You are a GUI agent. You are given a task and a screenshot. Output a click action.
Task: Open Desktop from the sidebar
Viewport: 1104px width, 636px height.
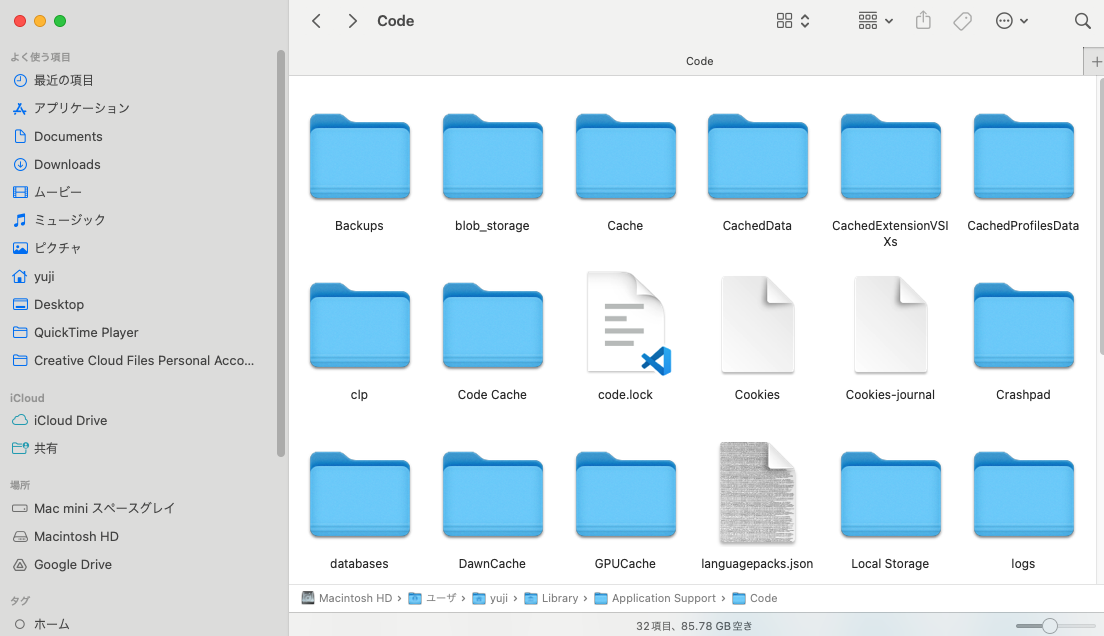coord(58,304)
